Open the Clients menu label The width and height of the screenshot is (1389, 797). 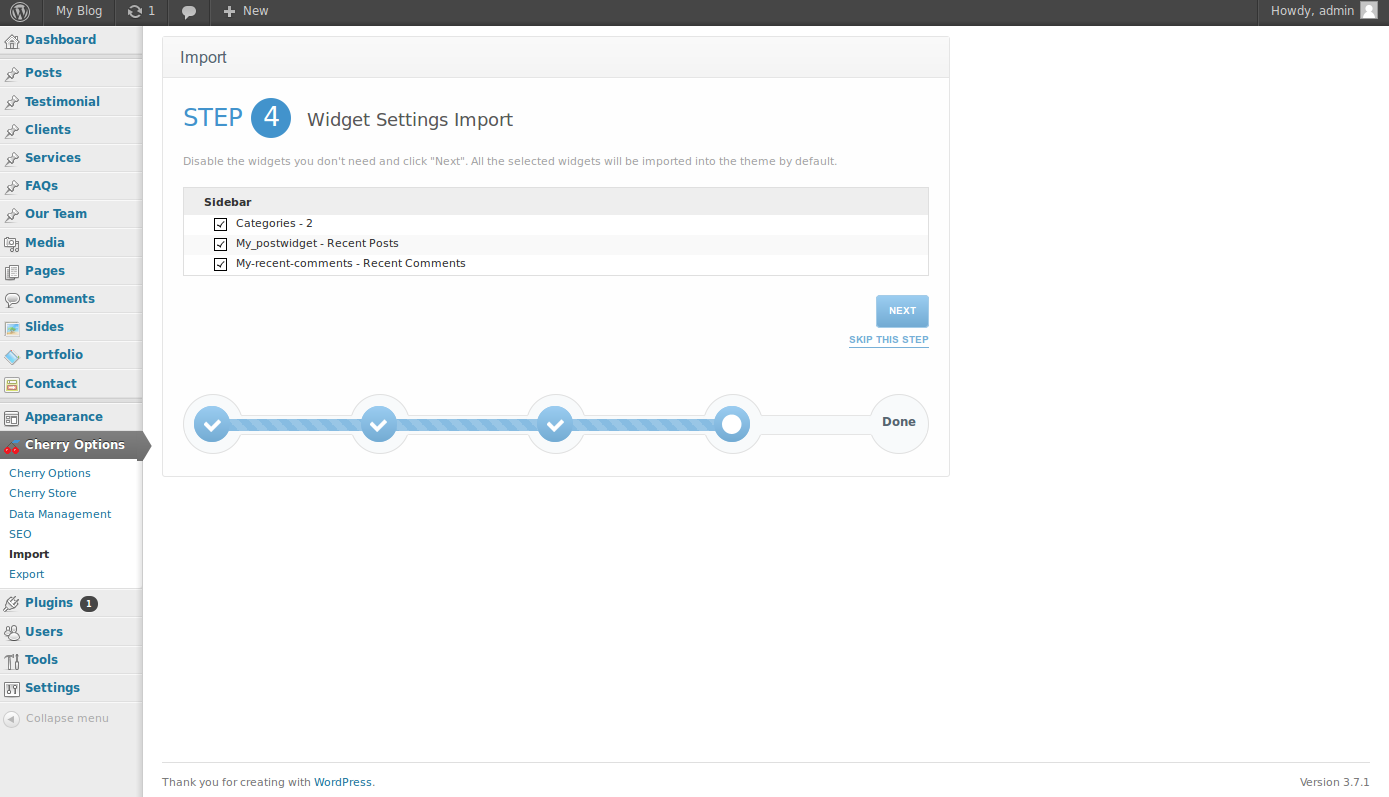pyautogui.click(x=48, y=129)
